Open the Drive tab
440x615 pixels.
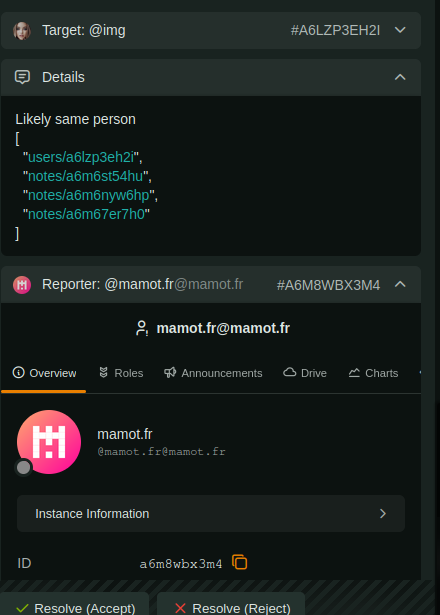point(305,373)
